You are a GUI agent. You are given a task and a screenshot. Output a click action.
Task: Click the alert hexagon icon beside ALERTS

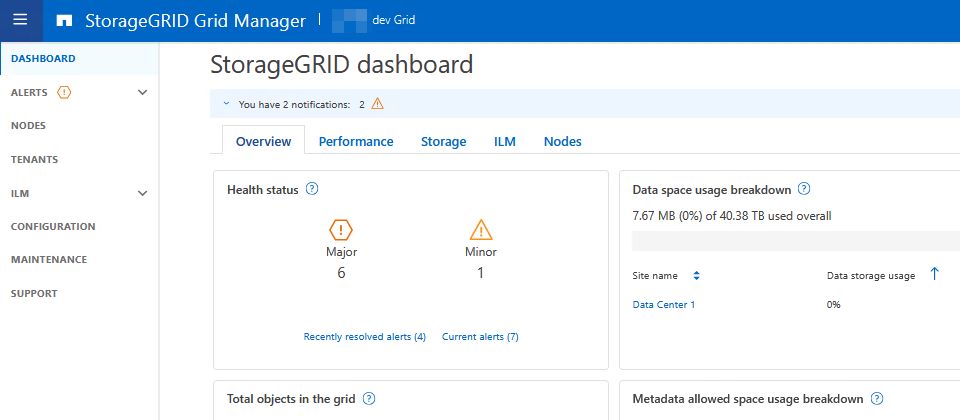pyautogui.click(x=64, y=92)
